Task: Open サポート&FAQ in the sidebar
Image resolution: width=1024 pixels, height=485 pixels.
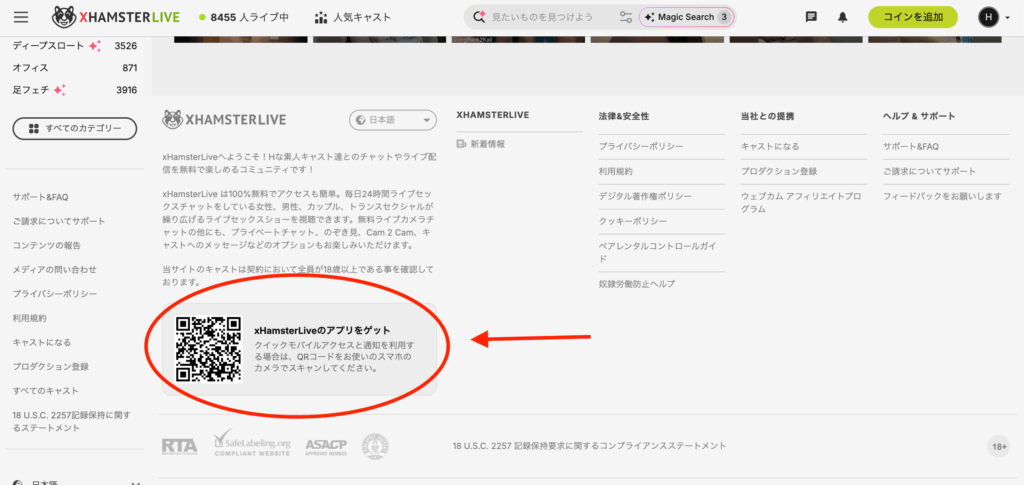Action: coord(40,196)
